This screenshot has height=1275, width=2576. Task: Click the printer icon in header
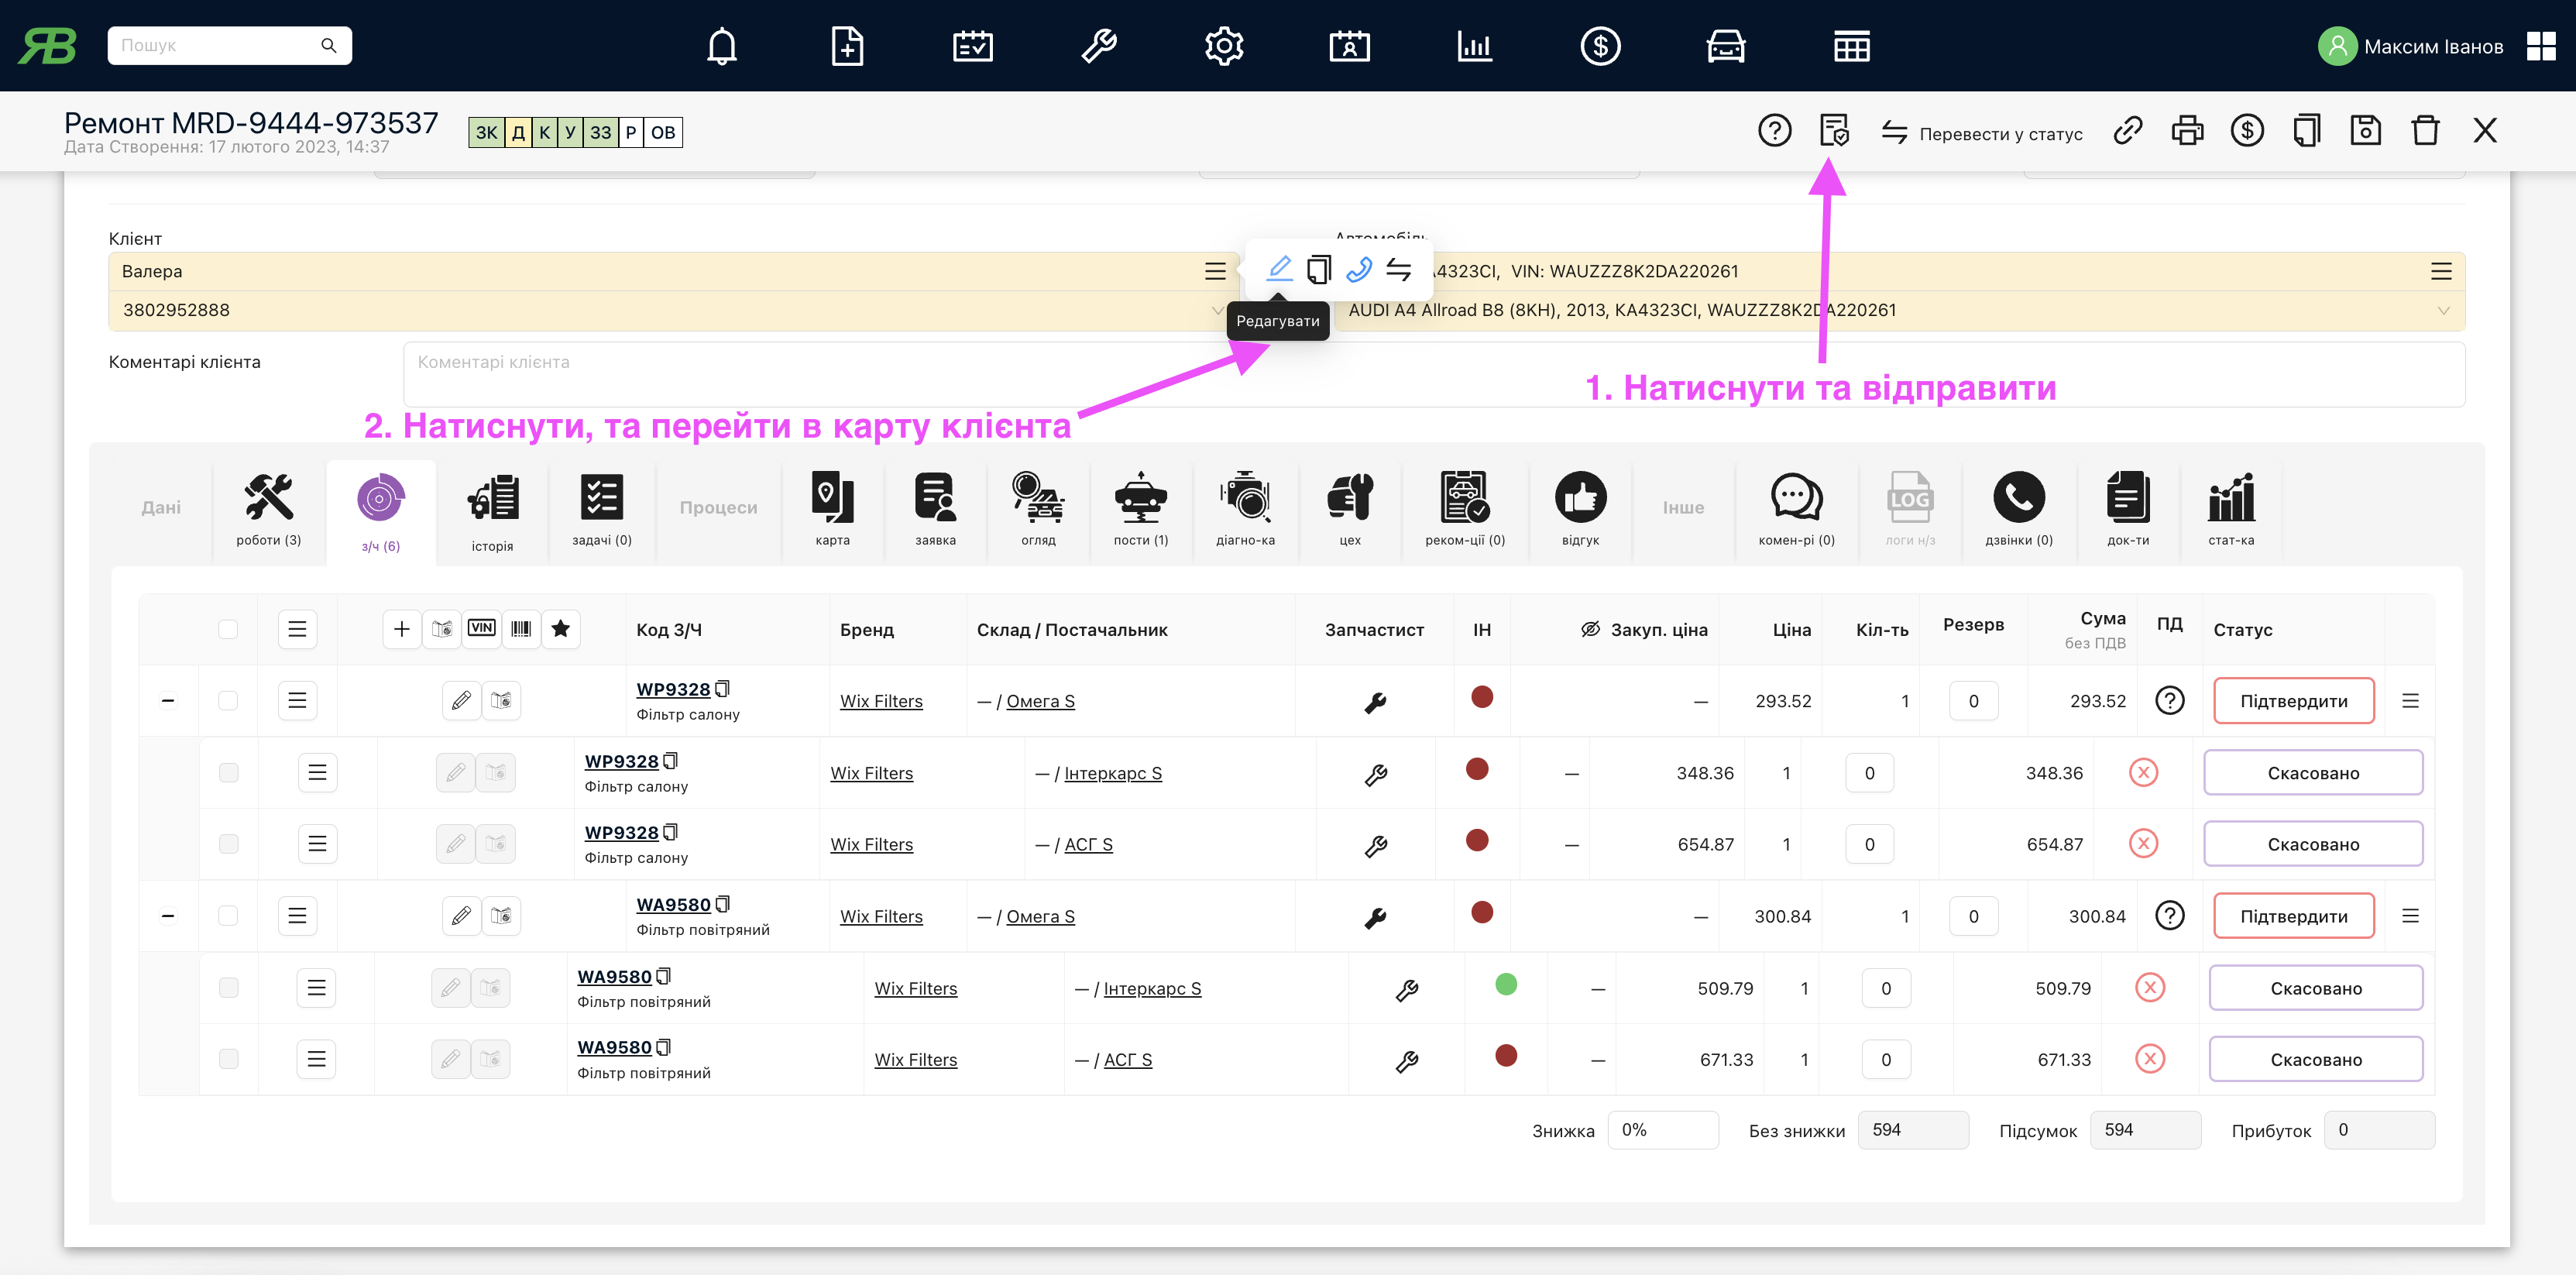point(2186,131)
